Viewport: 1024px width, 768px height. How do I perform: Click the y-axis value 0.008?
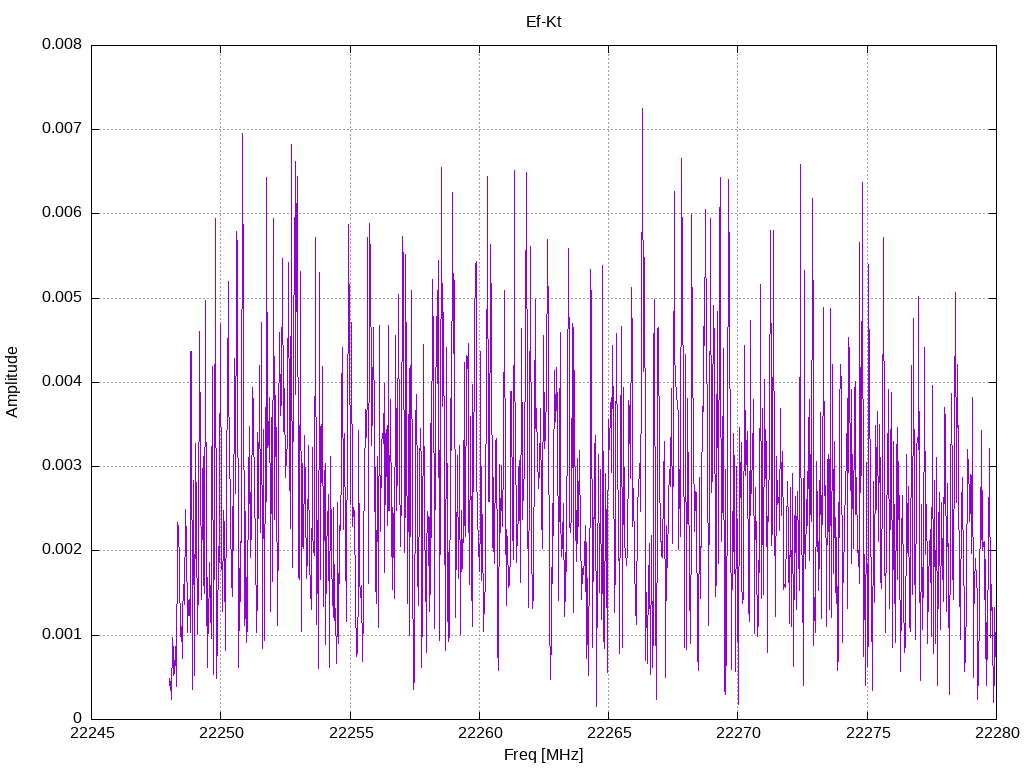(62, 44)
